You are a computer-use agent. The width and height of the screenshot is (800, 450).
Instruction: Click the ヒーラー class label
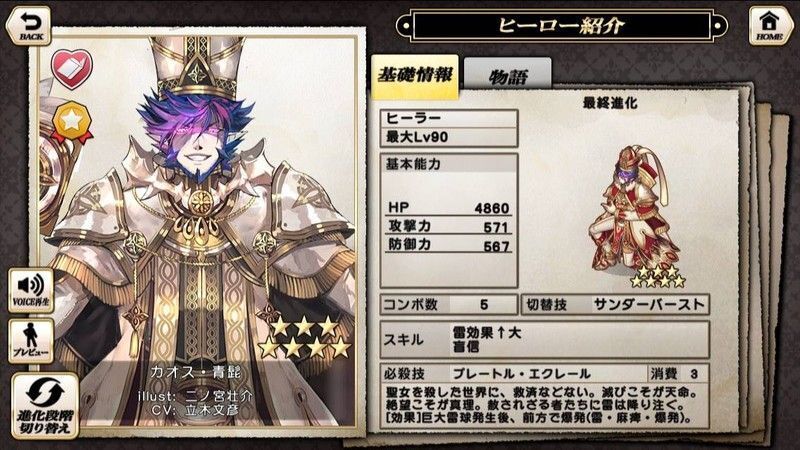[x=449, y=118]
